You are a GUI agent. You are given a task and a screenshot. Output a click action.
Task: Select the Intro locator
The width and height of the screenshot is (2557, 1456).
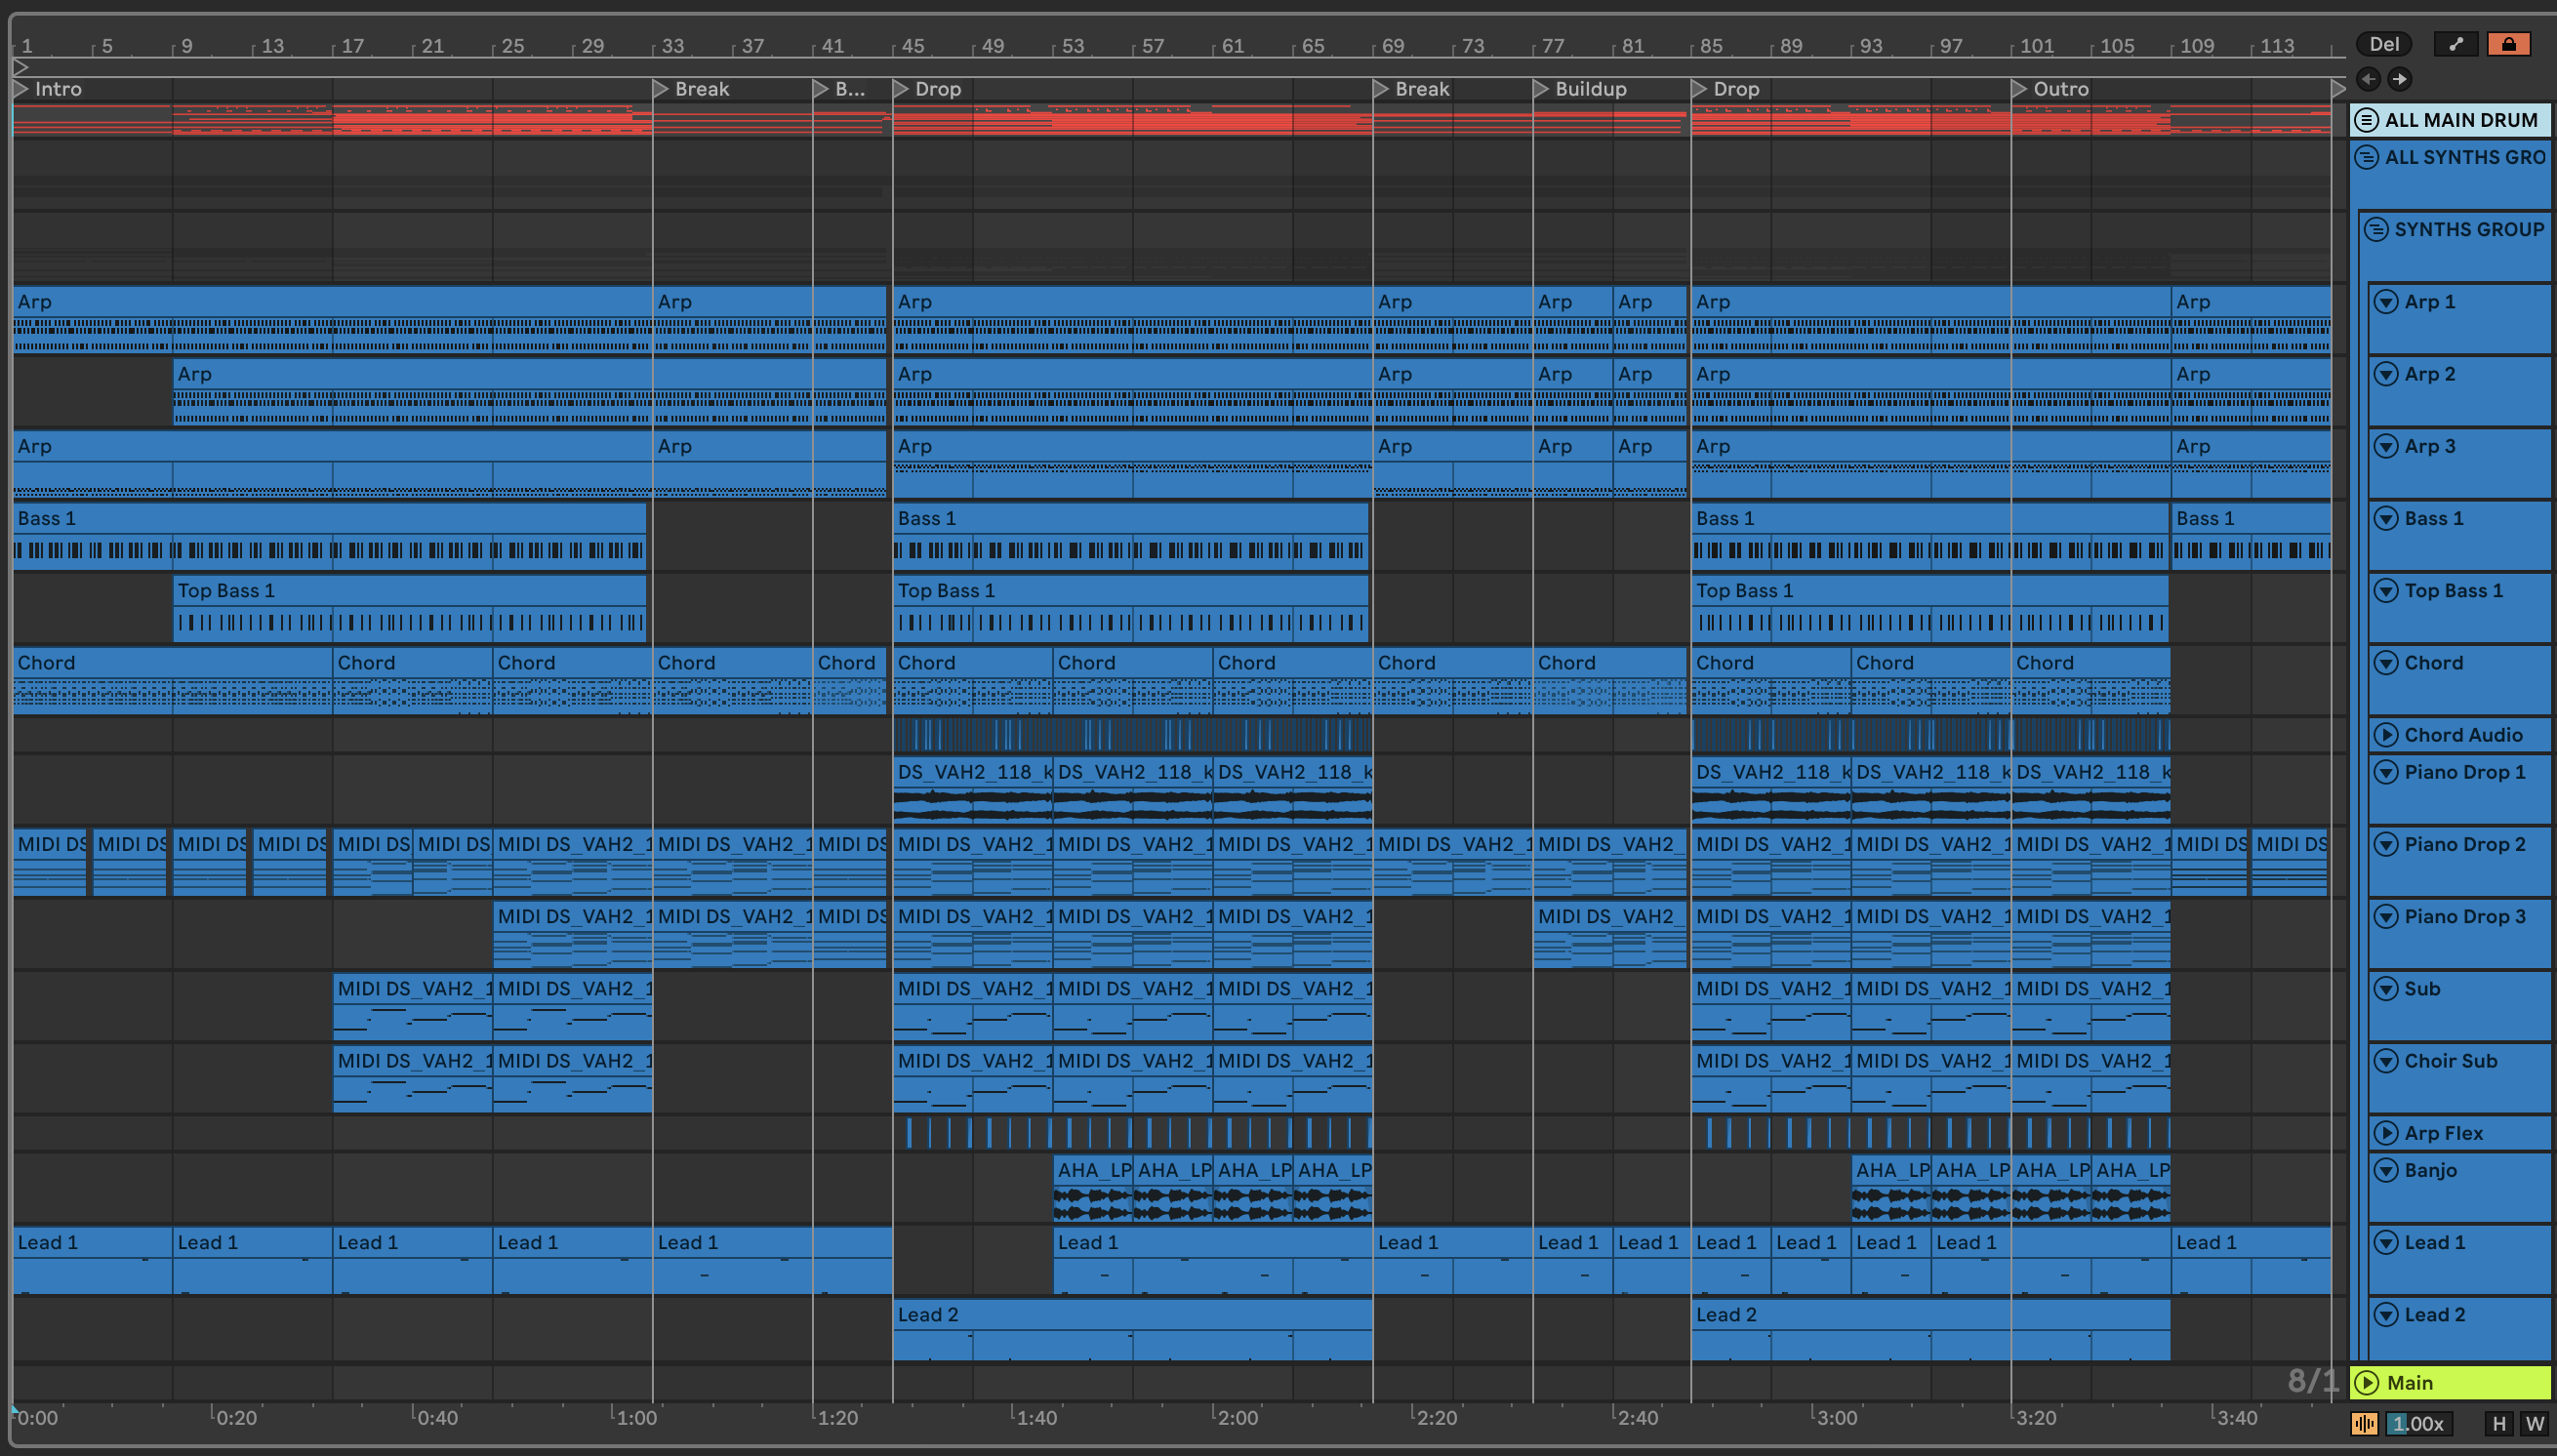pyautogui.click(x=48, y=89)
